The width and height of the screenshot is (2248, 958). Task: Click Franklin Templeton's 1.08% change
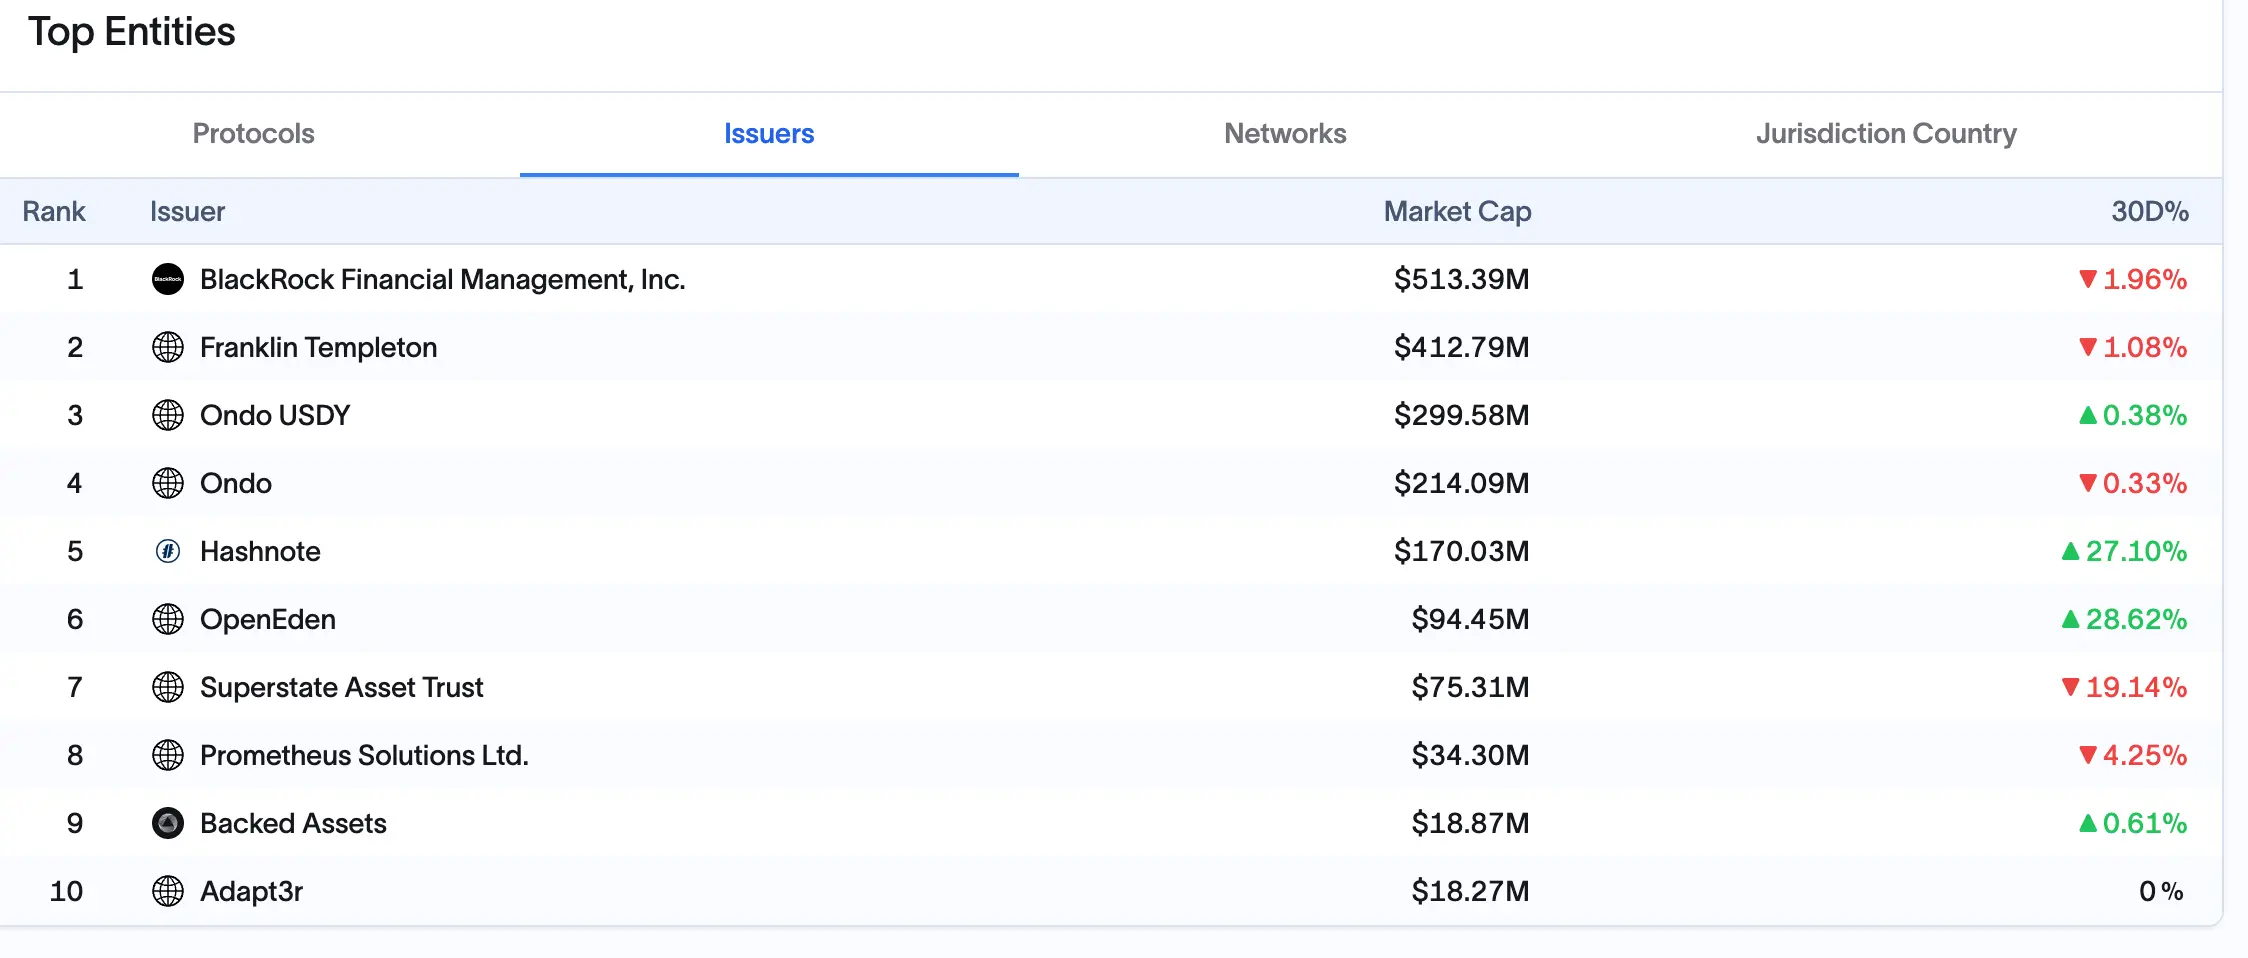pos(2133,348)
